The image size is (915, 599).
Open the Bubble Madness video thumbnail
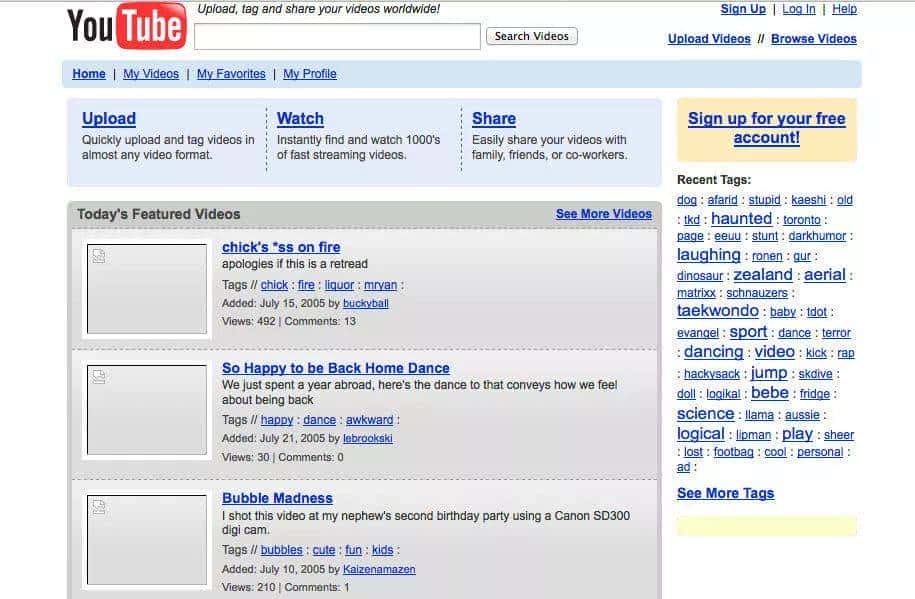(146, 540)
